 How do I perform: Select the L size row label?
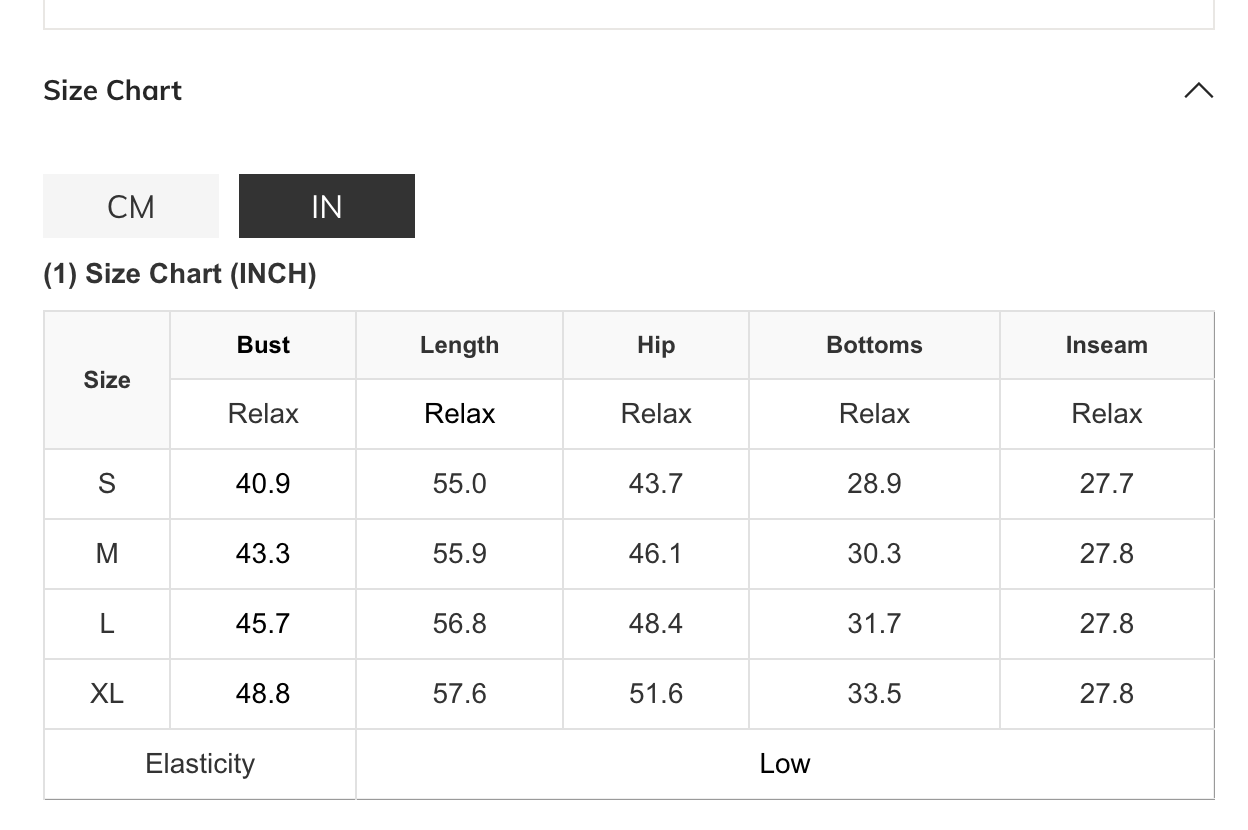click(107, 624)
